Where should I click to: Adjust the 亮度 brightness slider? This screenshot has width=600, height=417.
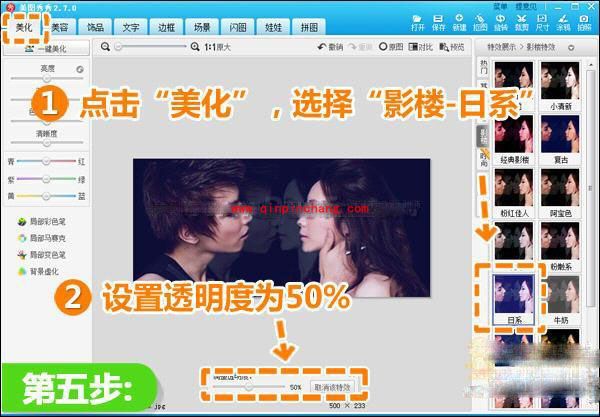(47, 78)
